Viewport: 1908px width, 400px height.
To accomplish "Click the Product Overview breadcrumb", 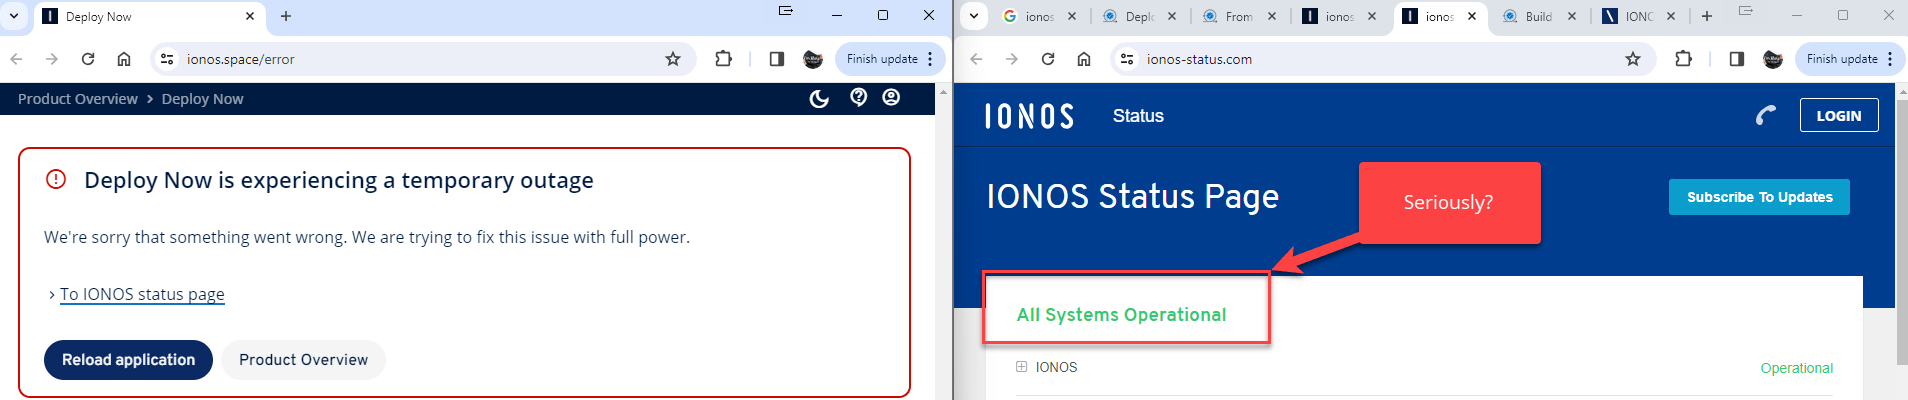I will click(x=78, y=99).
